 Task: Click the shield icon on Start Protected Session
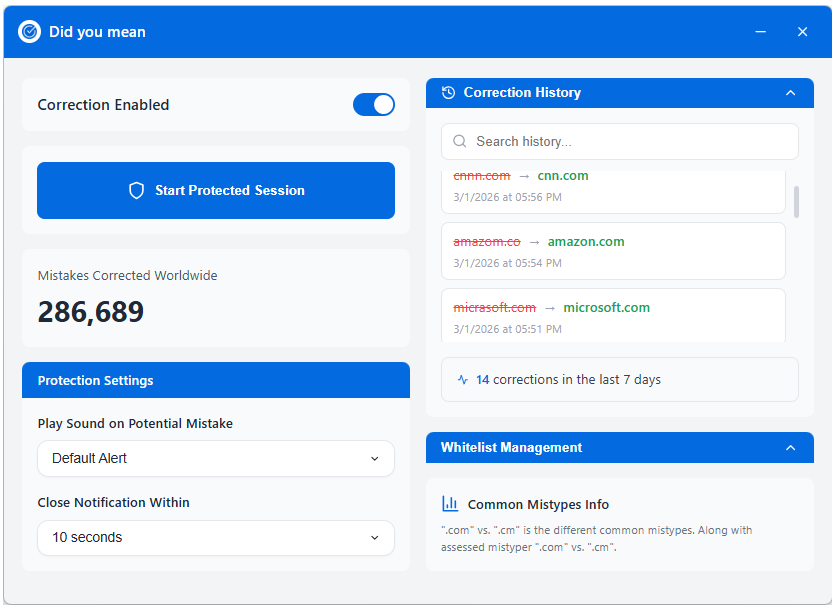[137, 191]
